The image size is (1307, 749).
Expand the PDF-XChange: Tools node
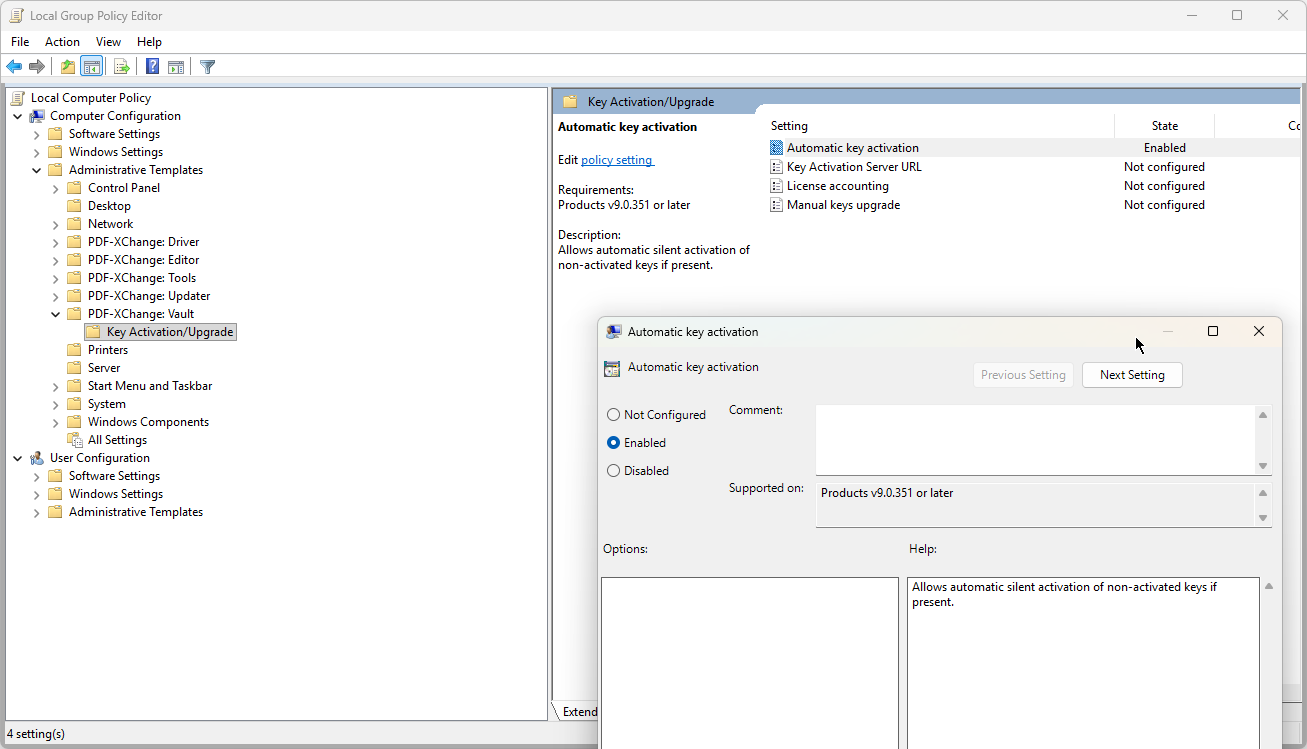(x=56, y=278)
